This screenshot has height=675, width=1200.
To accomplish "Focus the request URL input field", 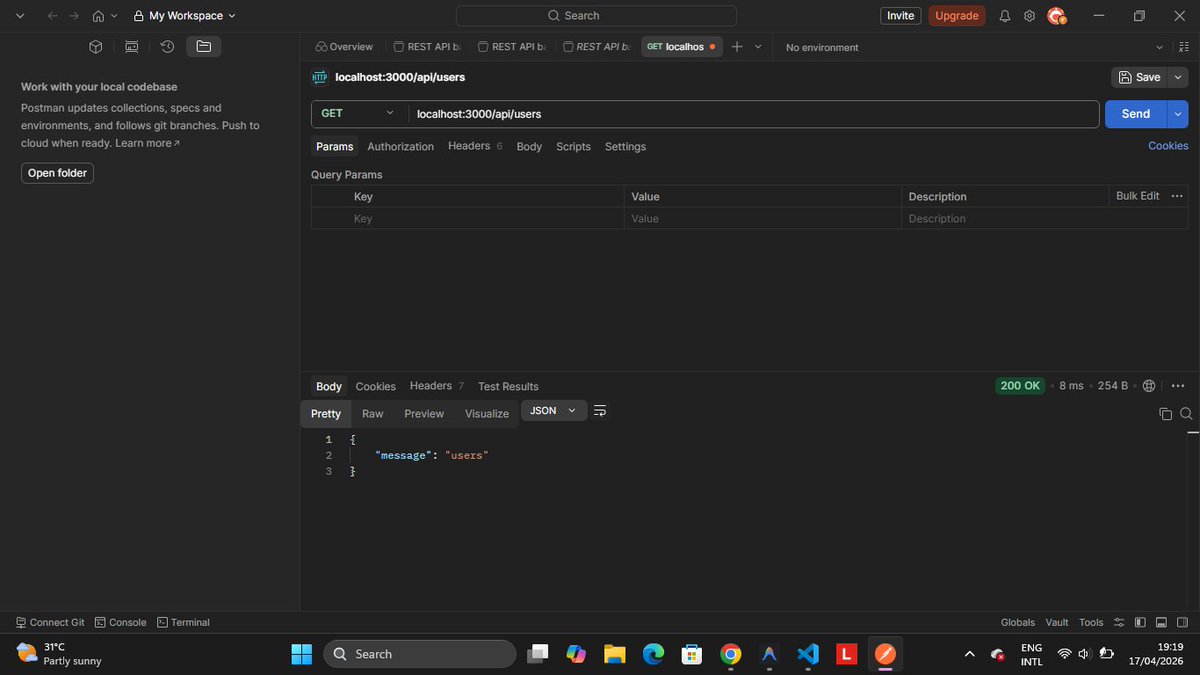I will point(754,114).
